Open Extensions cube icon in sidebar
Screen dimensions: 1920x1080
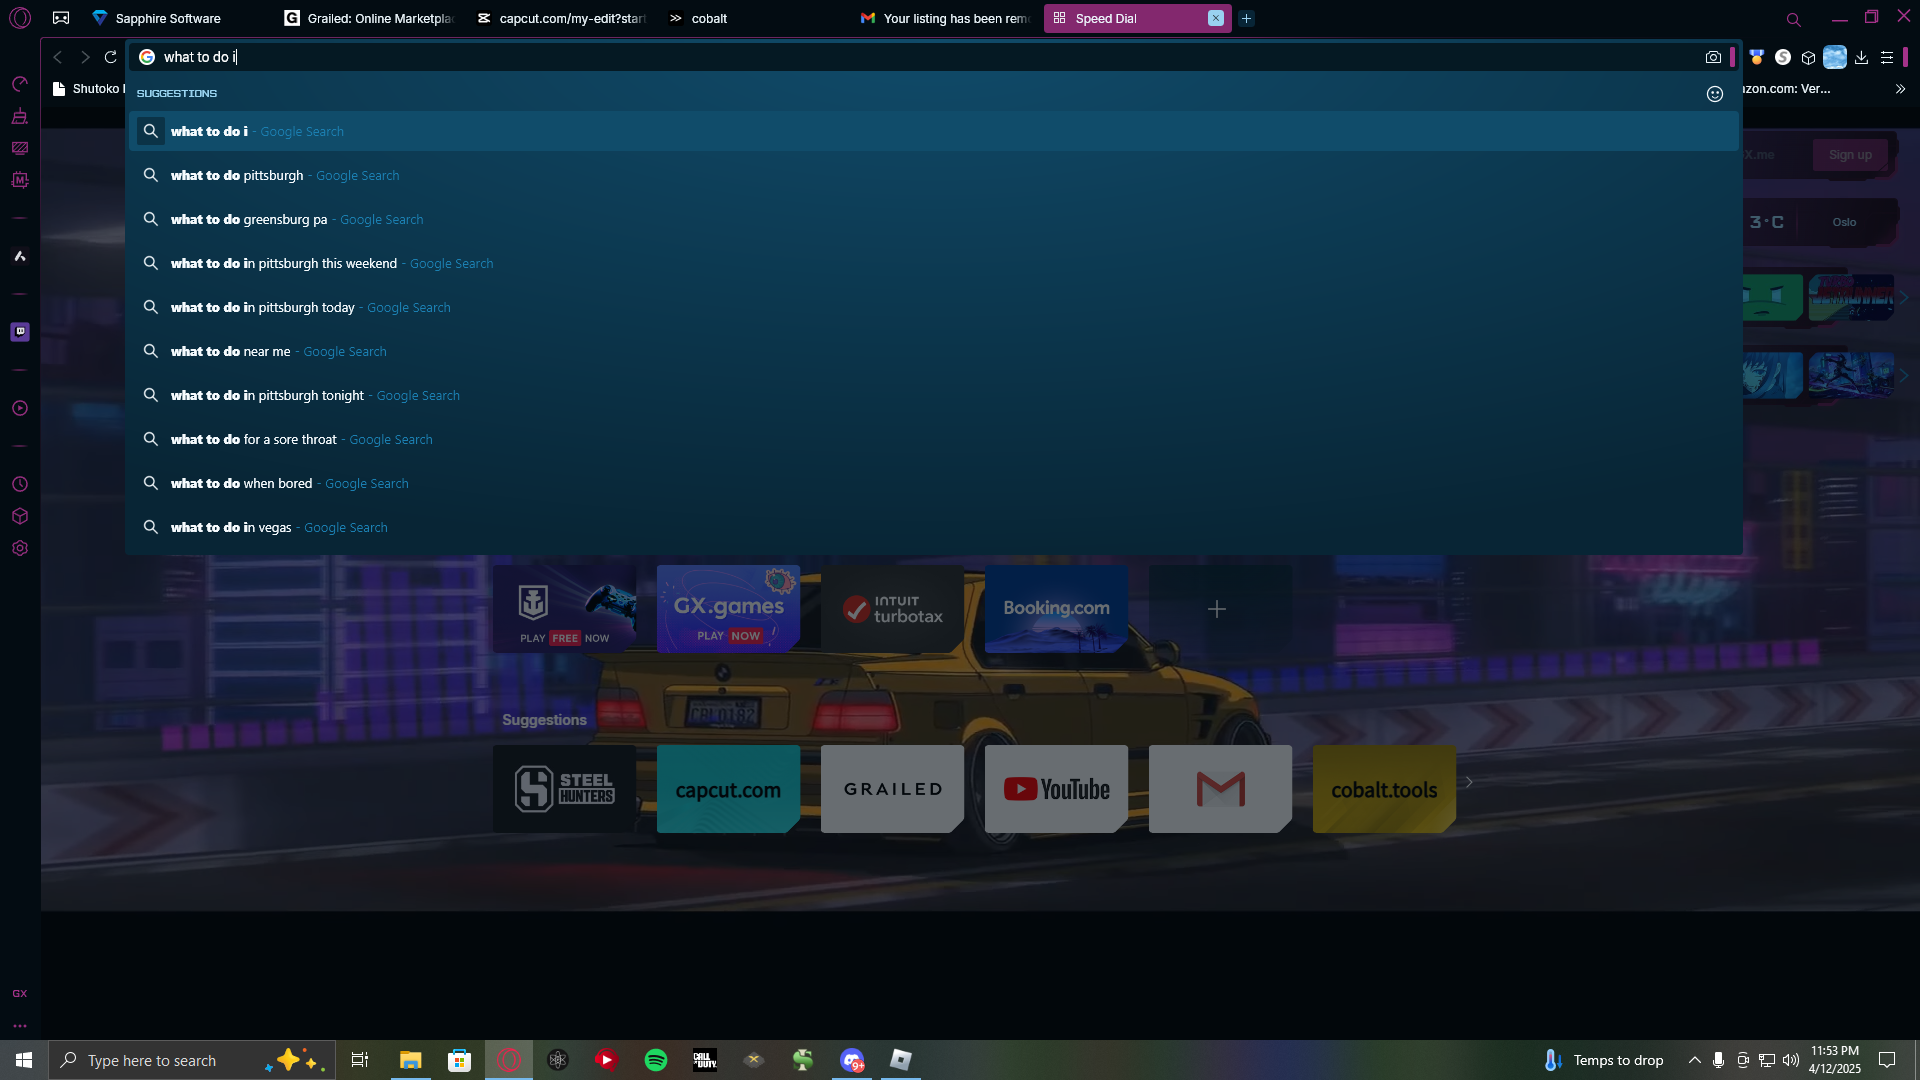coord(20,516)
